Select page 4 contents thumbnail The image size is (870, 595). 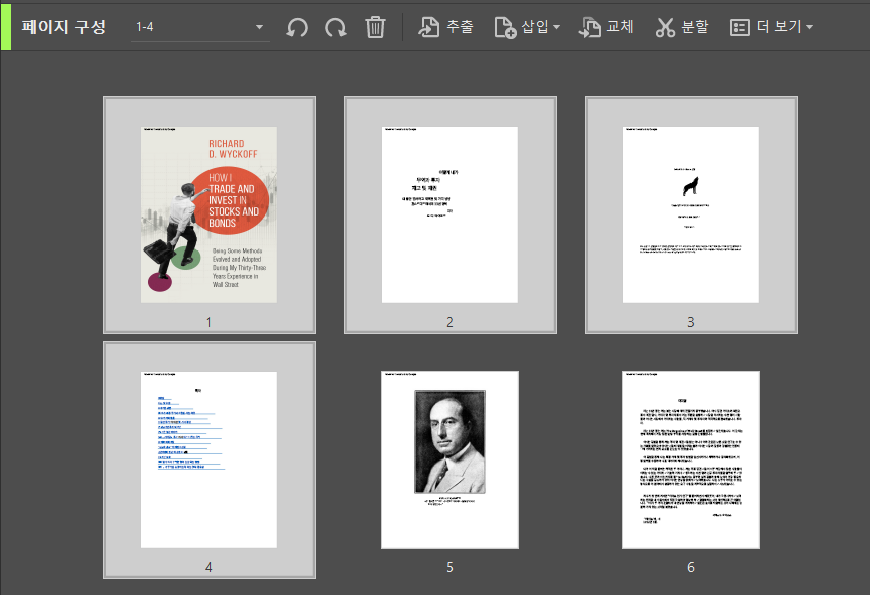coord(209,460)
